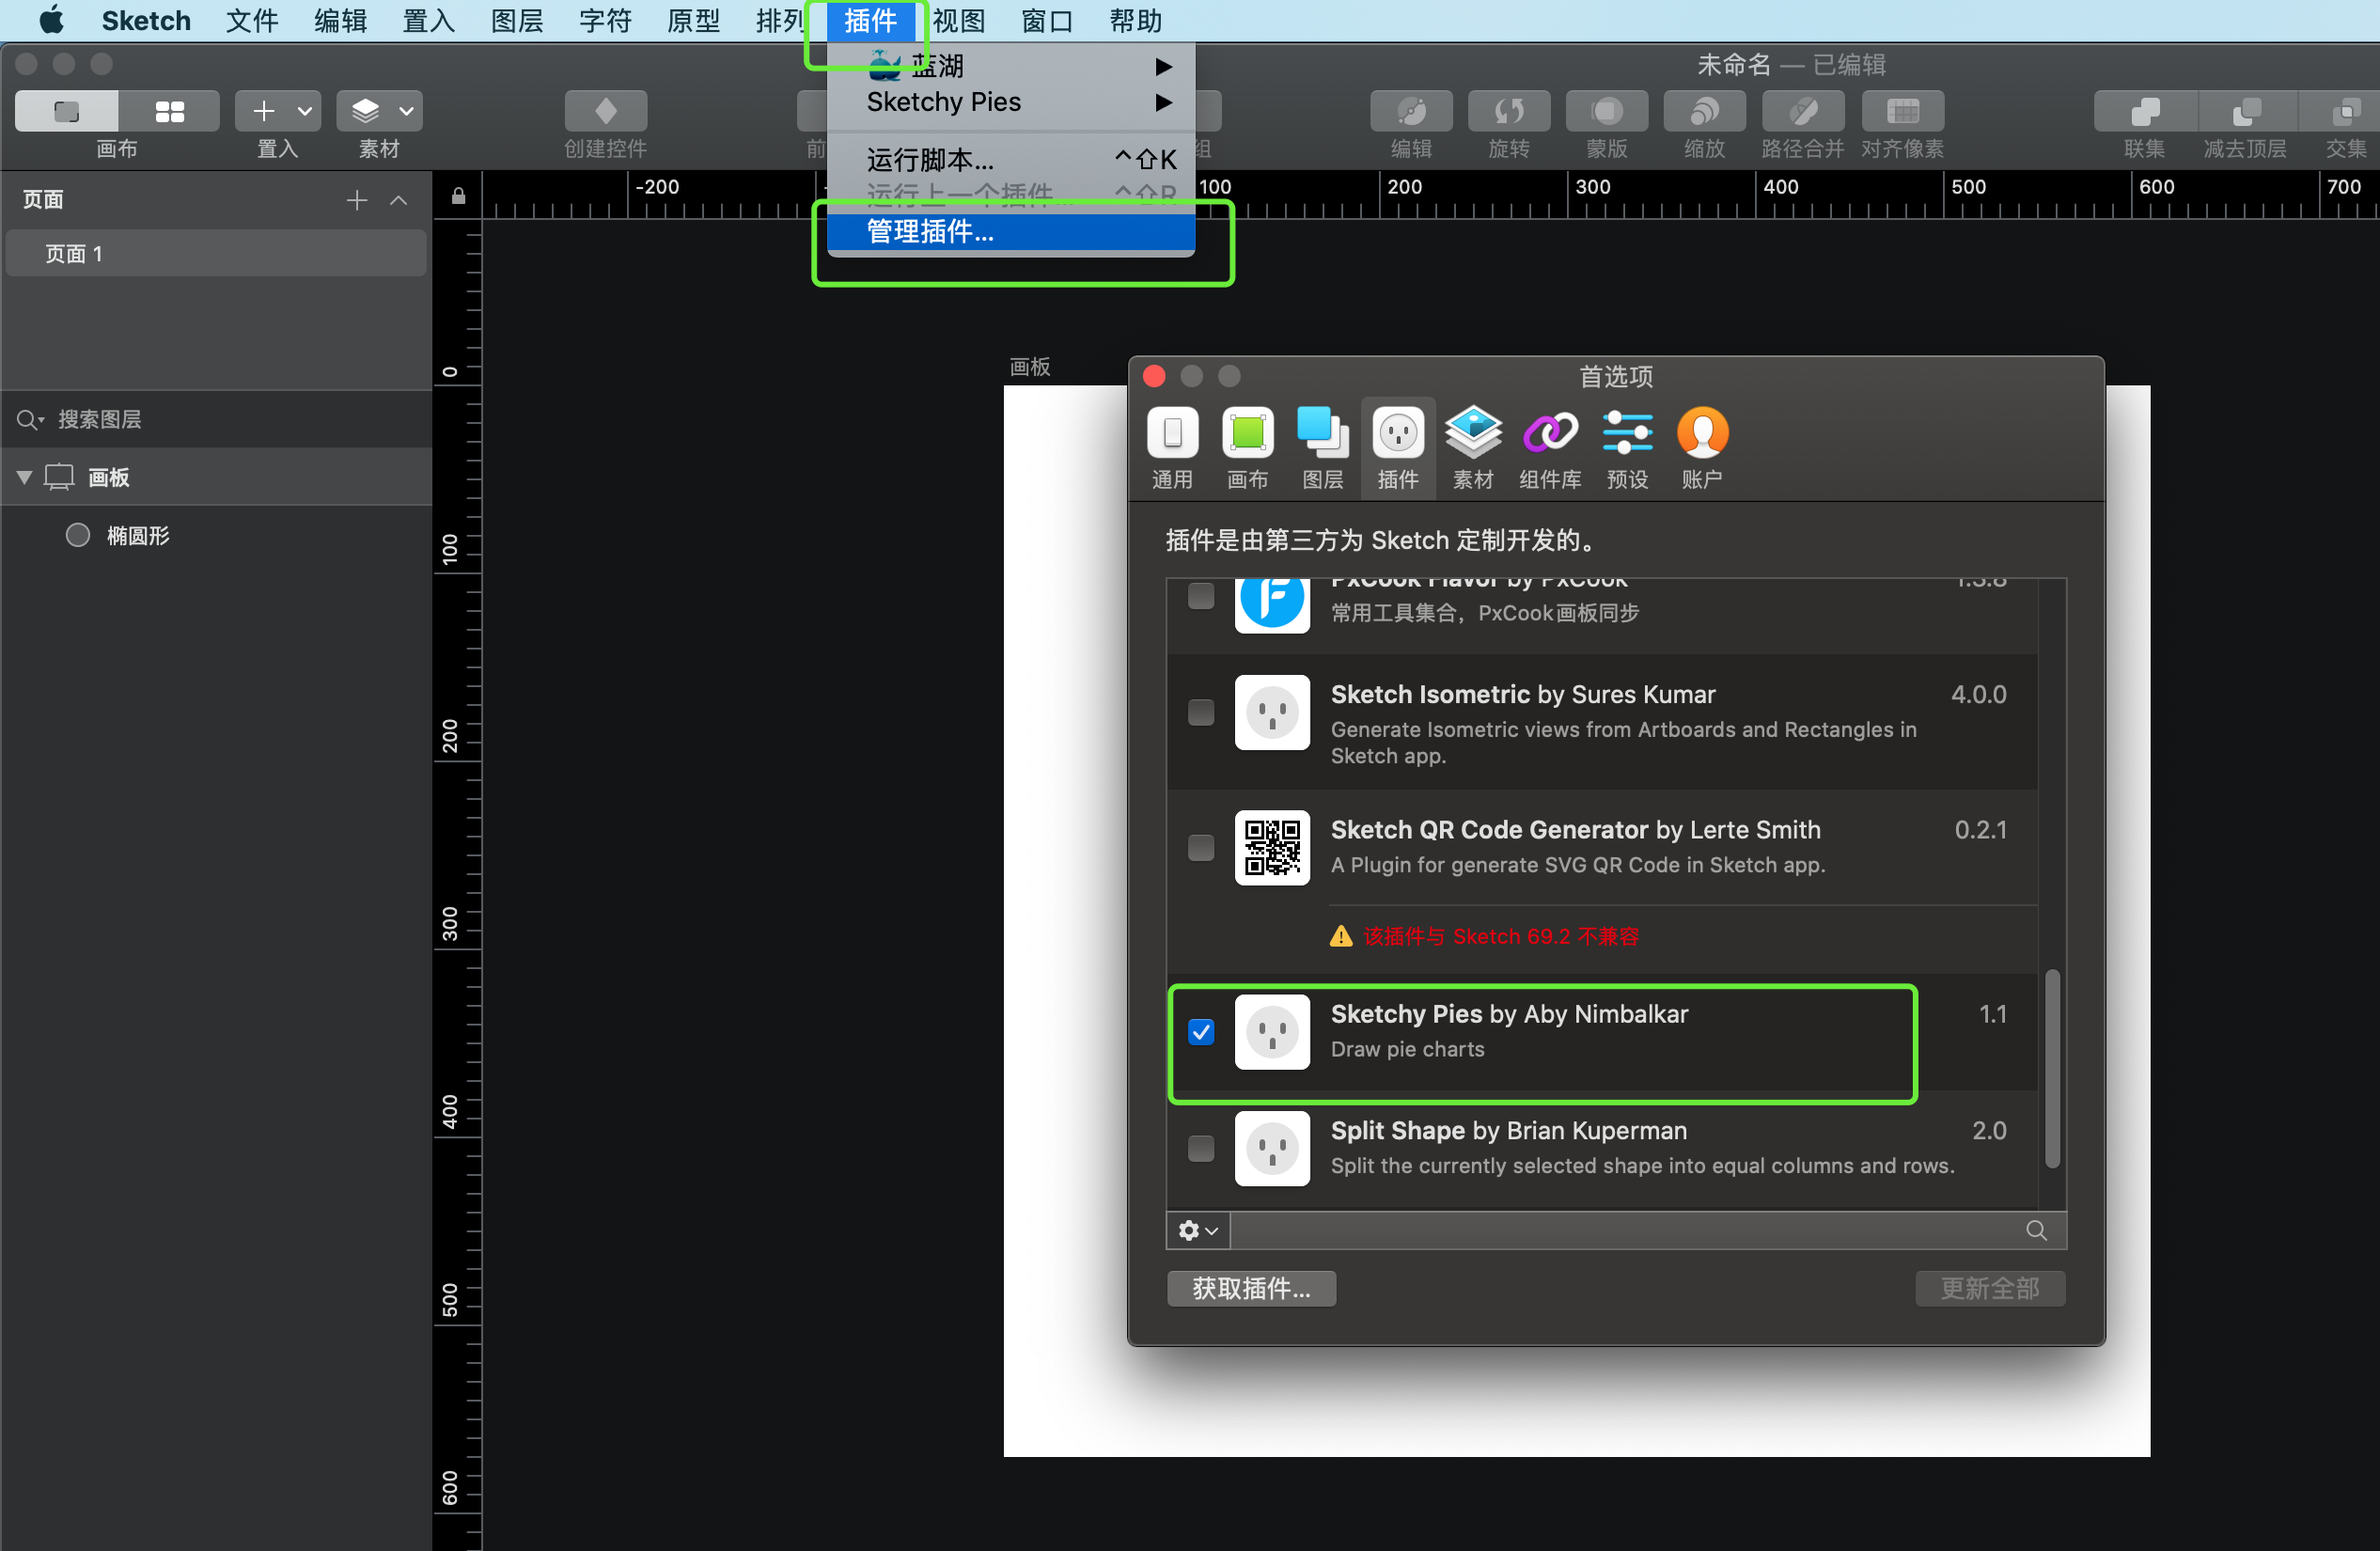Click the 缩放 toolbar icon

1704,110
